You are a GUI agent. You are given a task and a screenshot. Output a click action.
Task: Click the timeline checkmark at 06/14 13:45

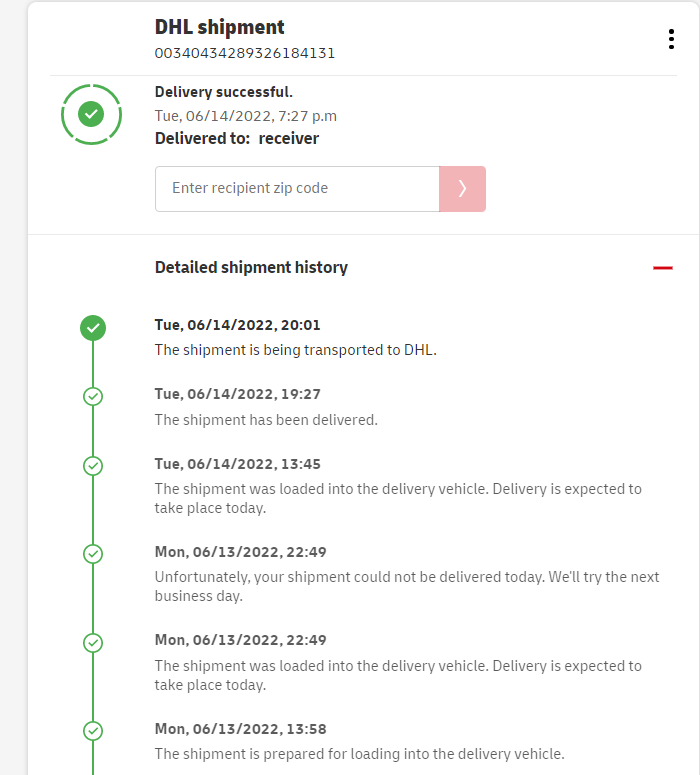tap(93, 466)
